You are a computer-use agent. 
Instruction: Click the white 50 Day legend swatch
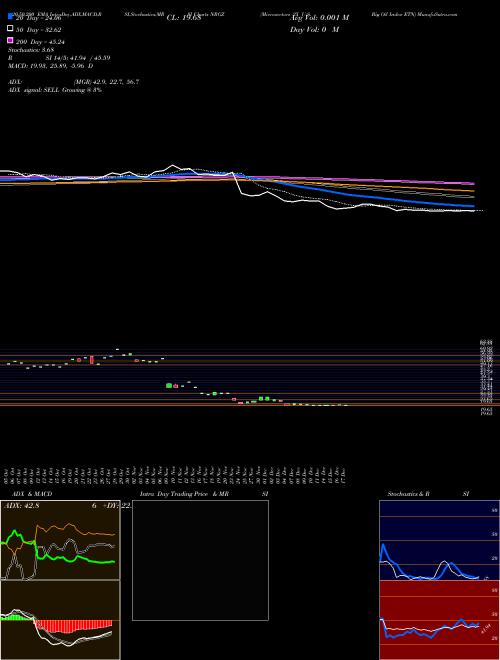[x=10, y=29]
